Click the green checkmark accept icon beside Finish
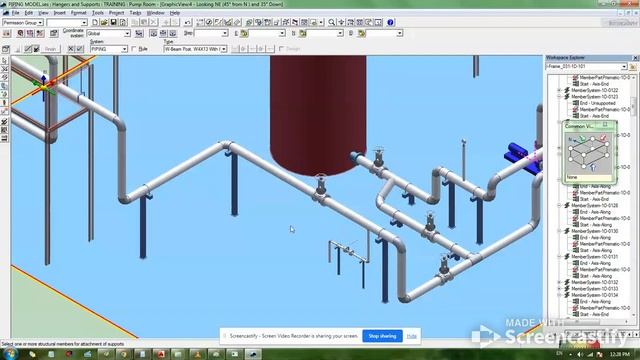Viewport: 640px width, 360px height. (80, 49)
